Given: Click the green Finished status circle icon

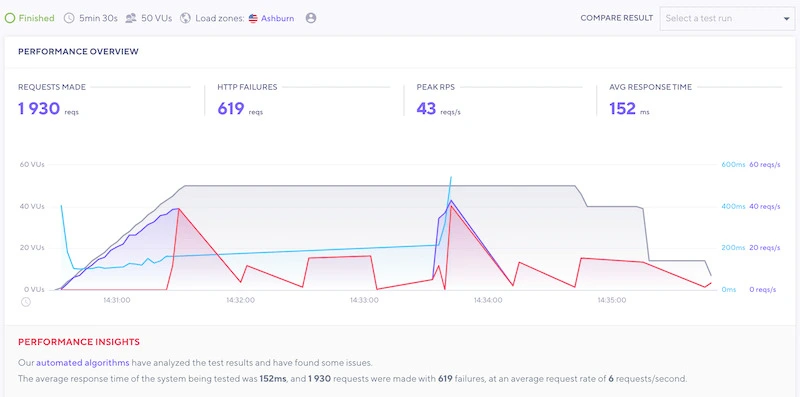Looking at the screenshot, I should click(10, 18).
